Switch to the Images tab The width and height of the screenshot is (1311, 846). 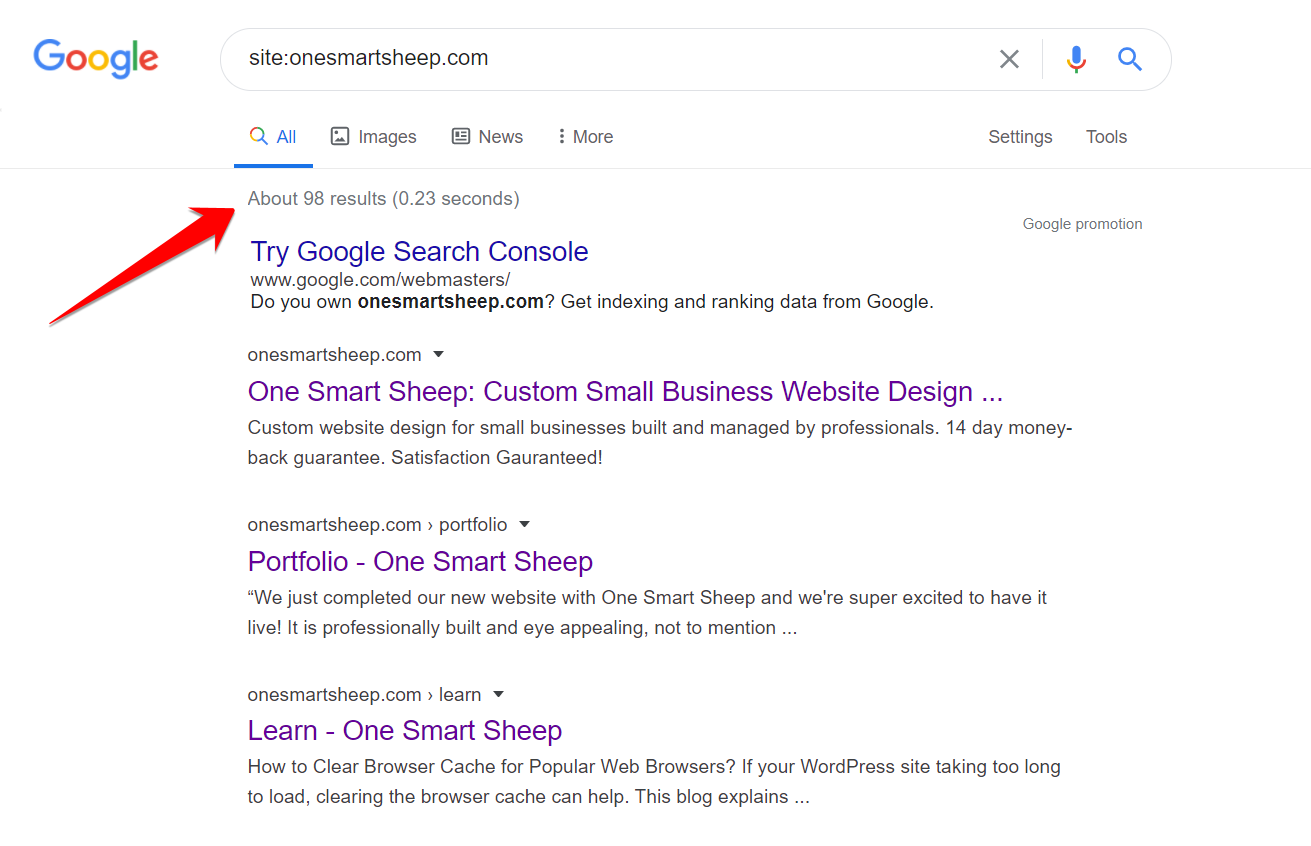(x=386, y=137)
